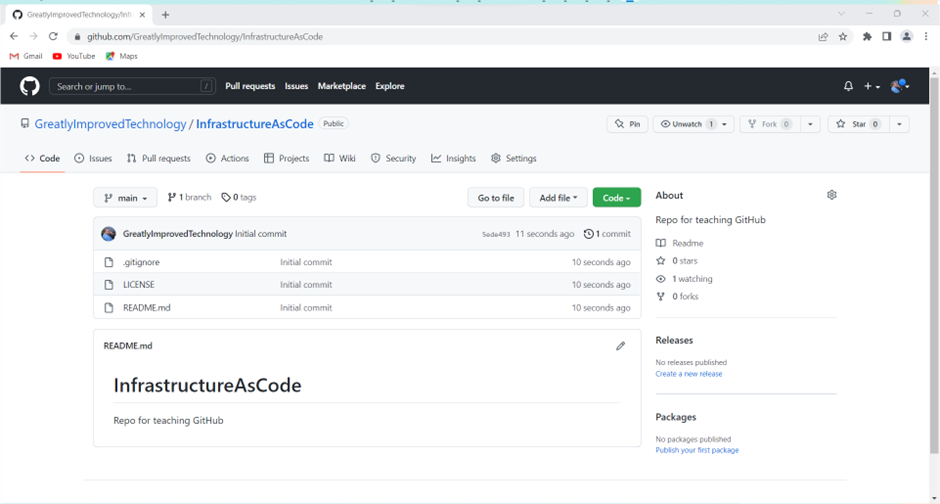Expand the main branch dropdown
Screen dimensions: 940x504
pos(125,198)
